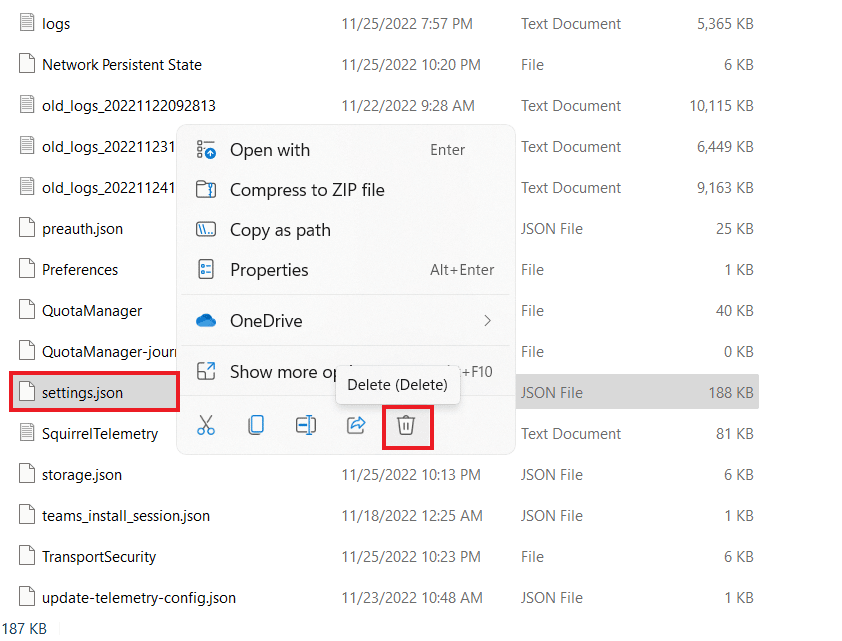This screenshot has width=842, height=641.
Task: Click the Preferences file icon
Action: (27, 269)
